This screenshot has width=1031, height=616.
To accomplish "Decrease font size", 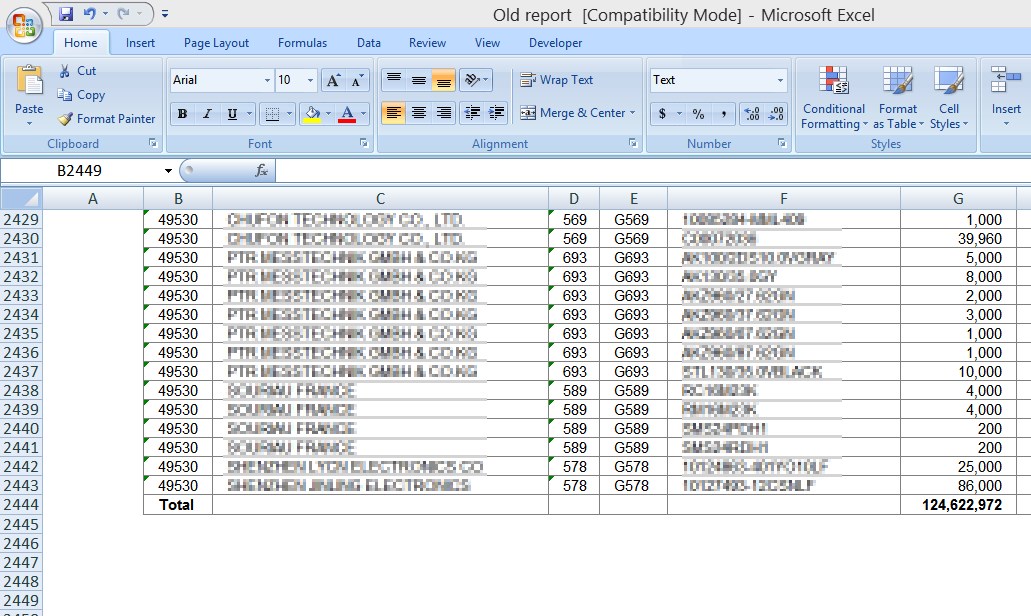I will point(357,80).
